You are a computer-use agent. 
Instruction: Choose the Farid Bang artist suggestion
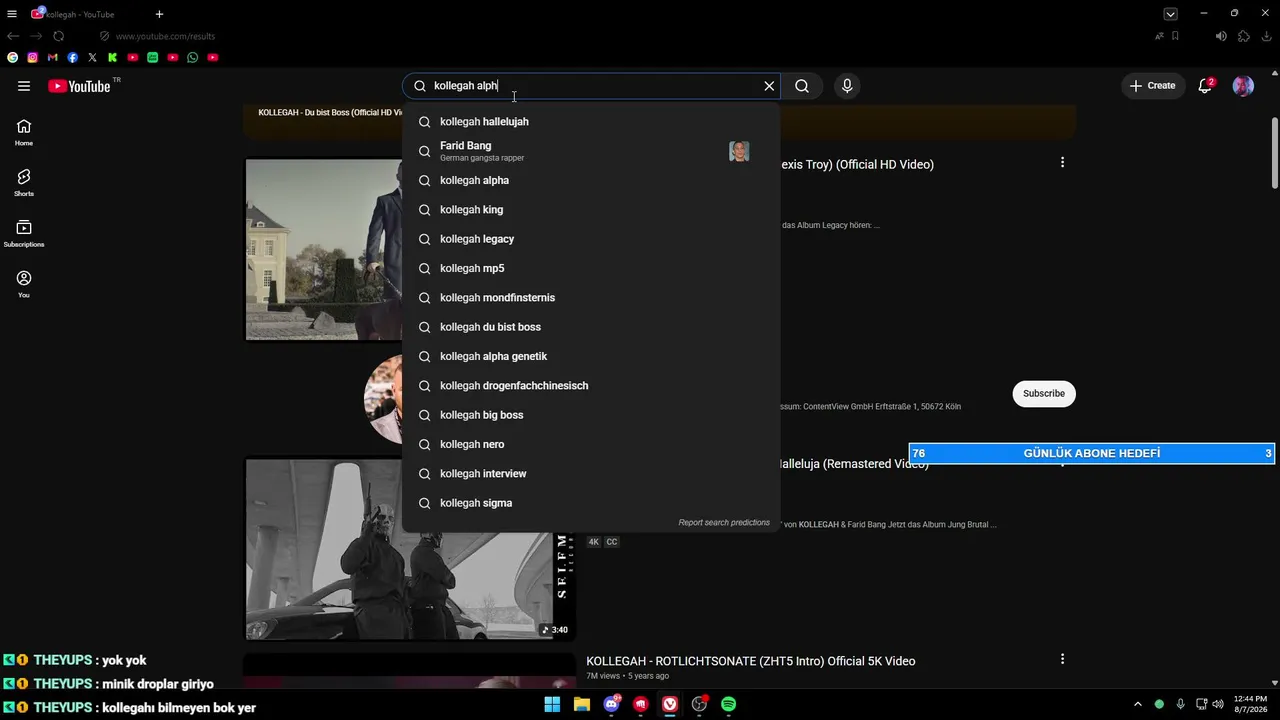591,151
